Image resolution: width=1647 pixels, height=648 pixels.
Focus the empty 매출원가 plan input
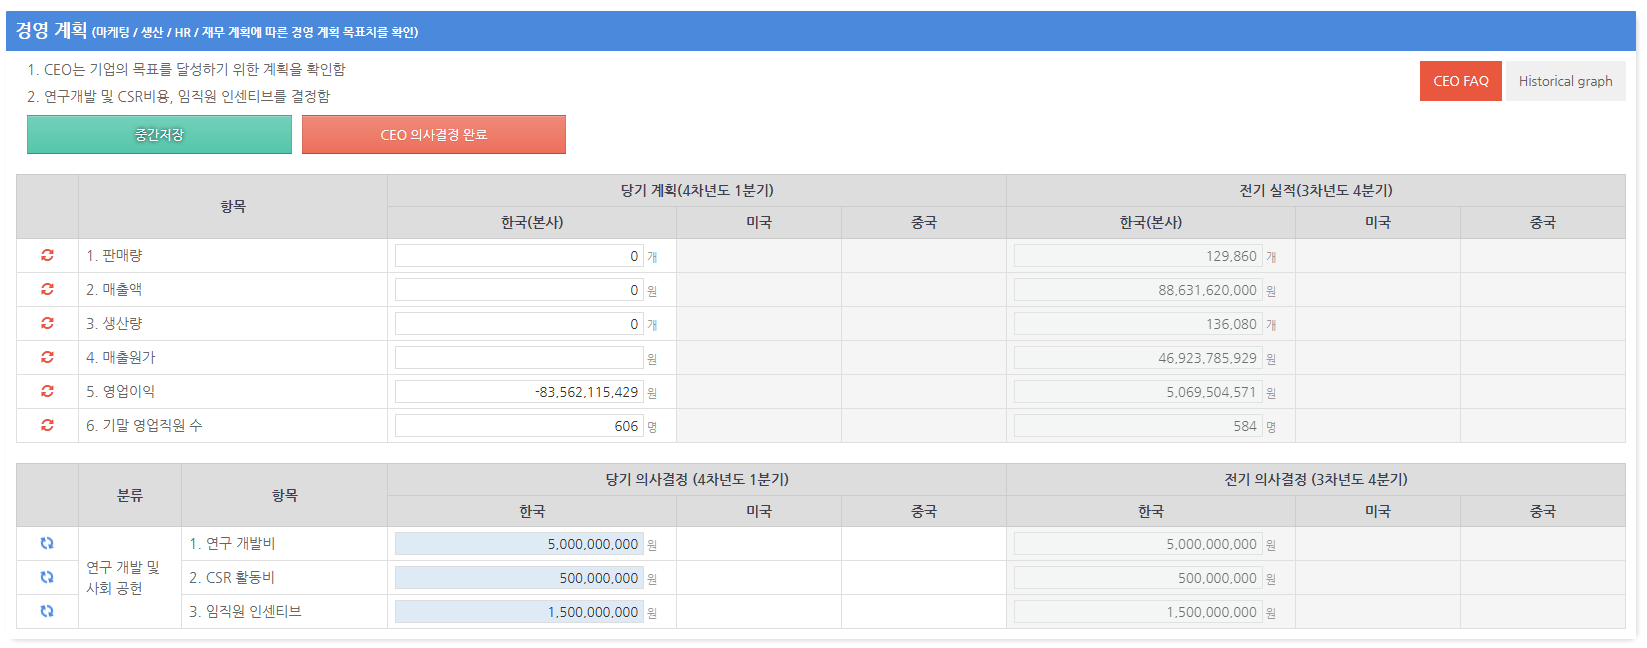(518, 358)
